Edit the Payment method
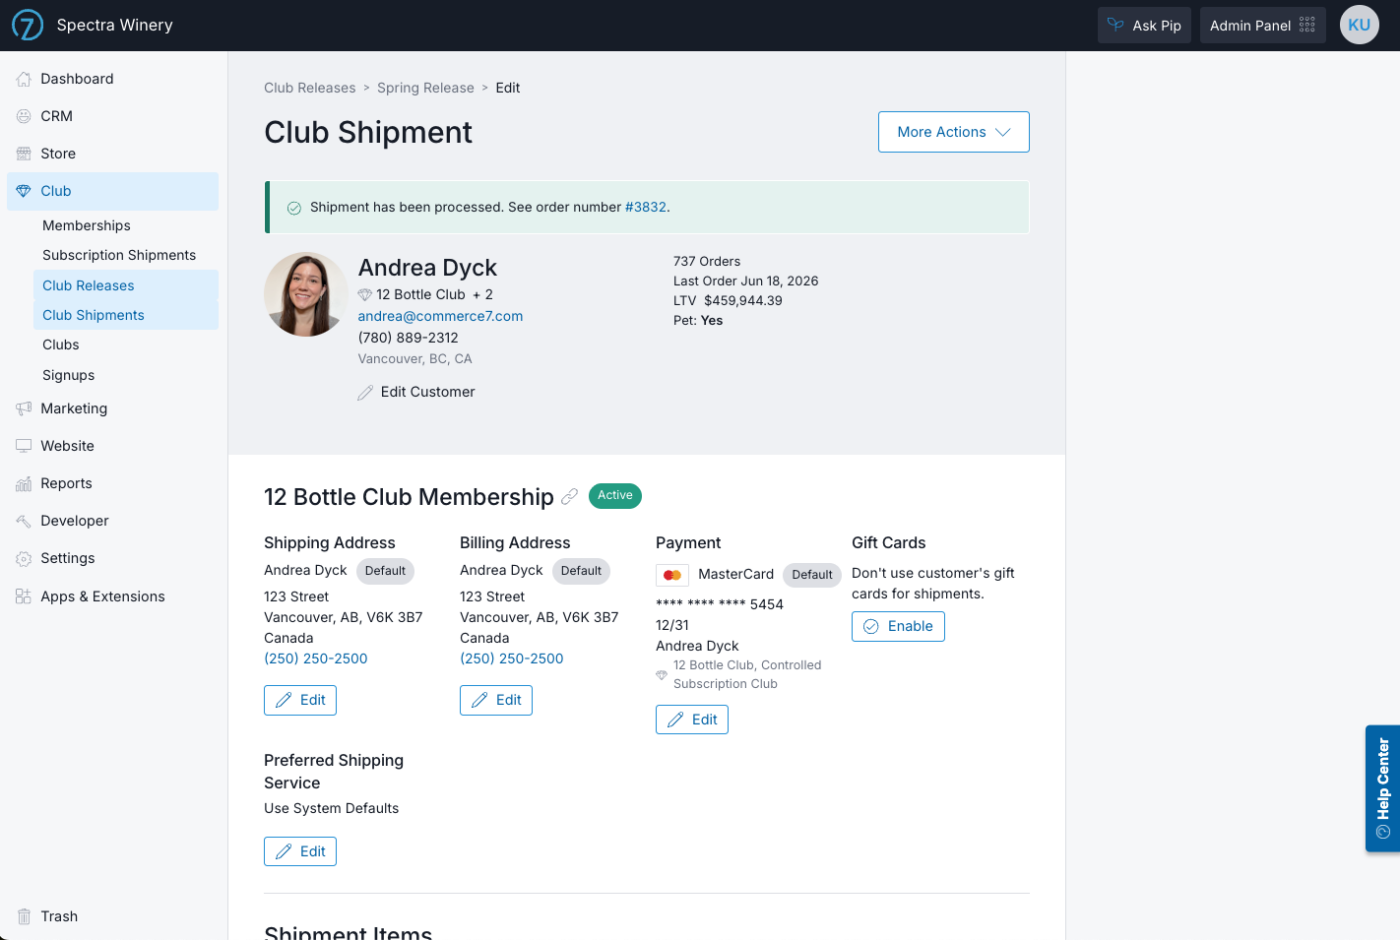This screenshot has width=1400, height=940. 692,720
